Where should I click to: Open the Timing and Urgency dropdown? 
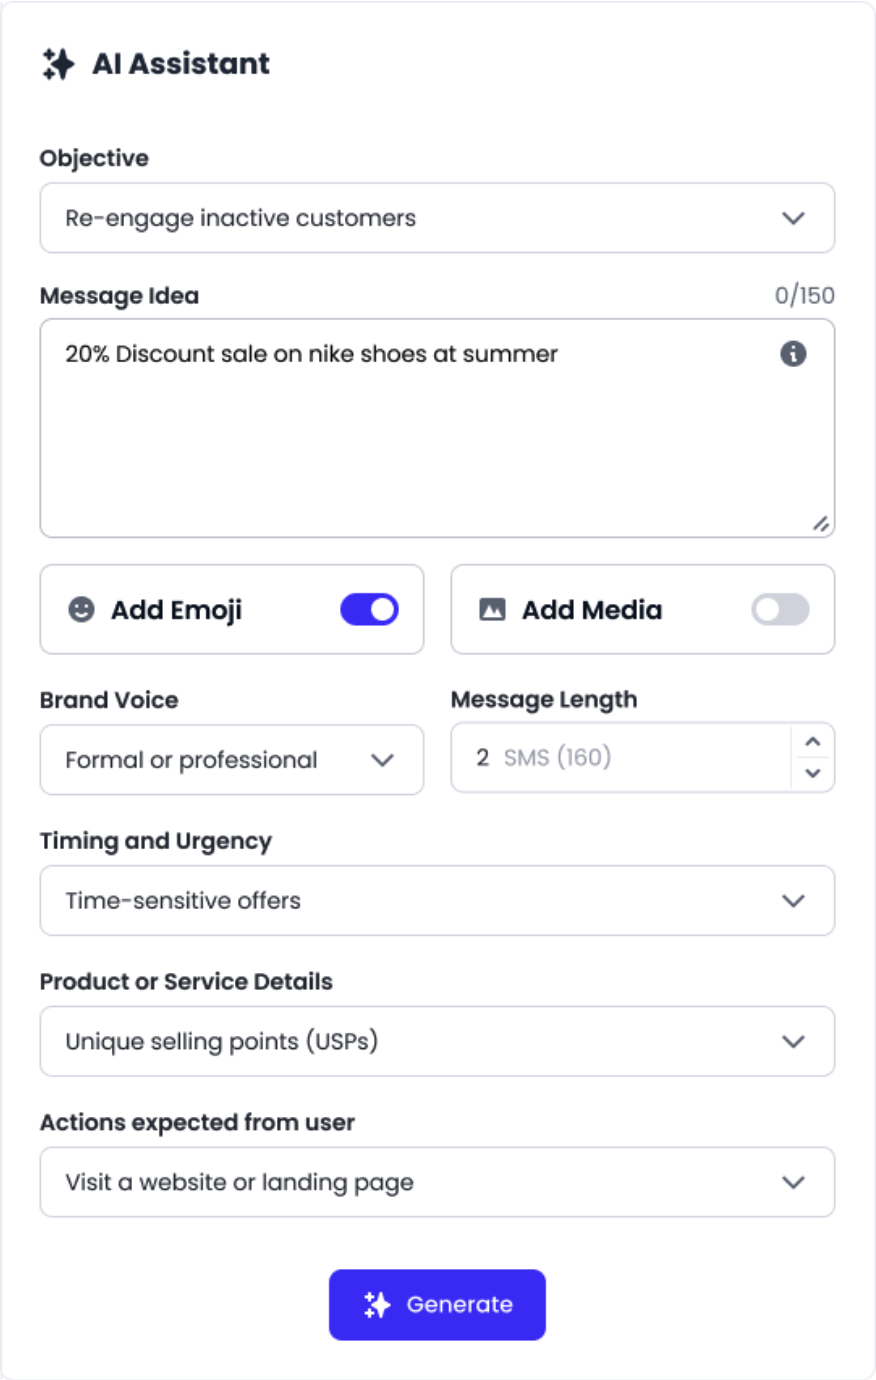point(437,900)
